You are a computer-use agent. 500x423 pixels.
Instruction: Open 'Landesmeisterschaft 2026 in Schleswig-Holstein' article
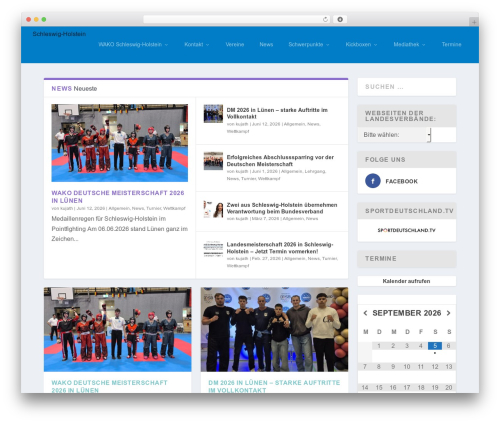(x=280, y=248)
